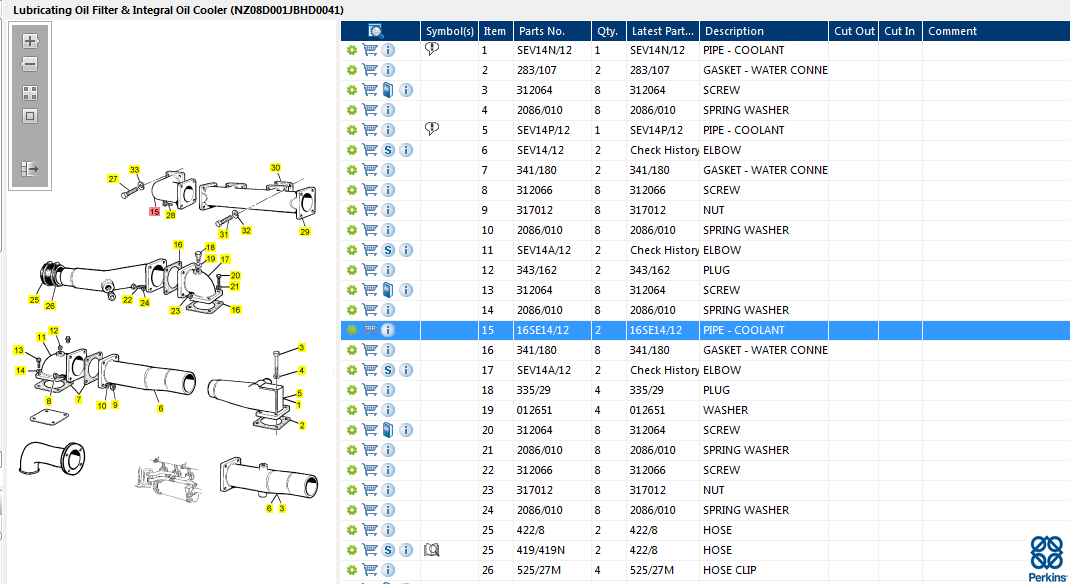Click the list export arrow icon
1070x584 pixels.
(29, 169)
